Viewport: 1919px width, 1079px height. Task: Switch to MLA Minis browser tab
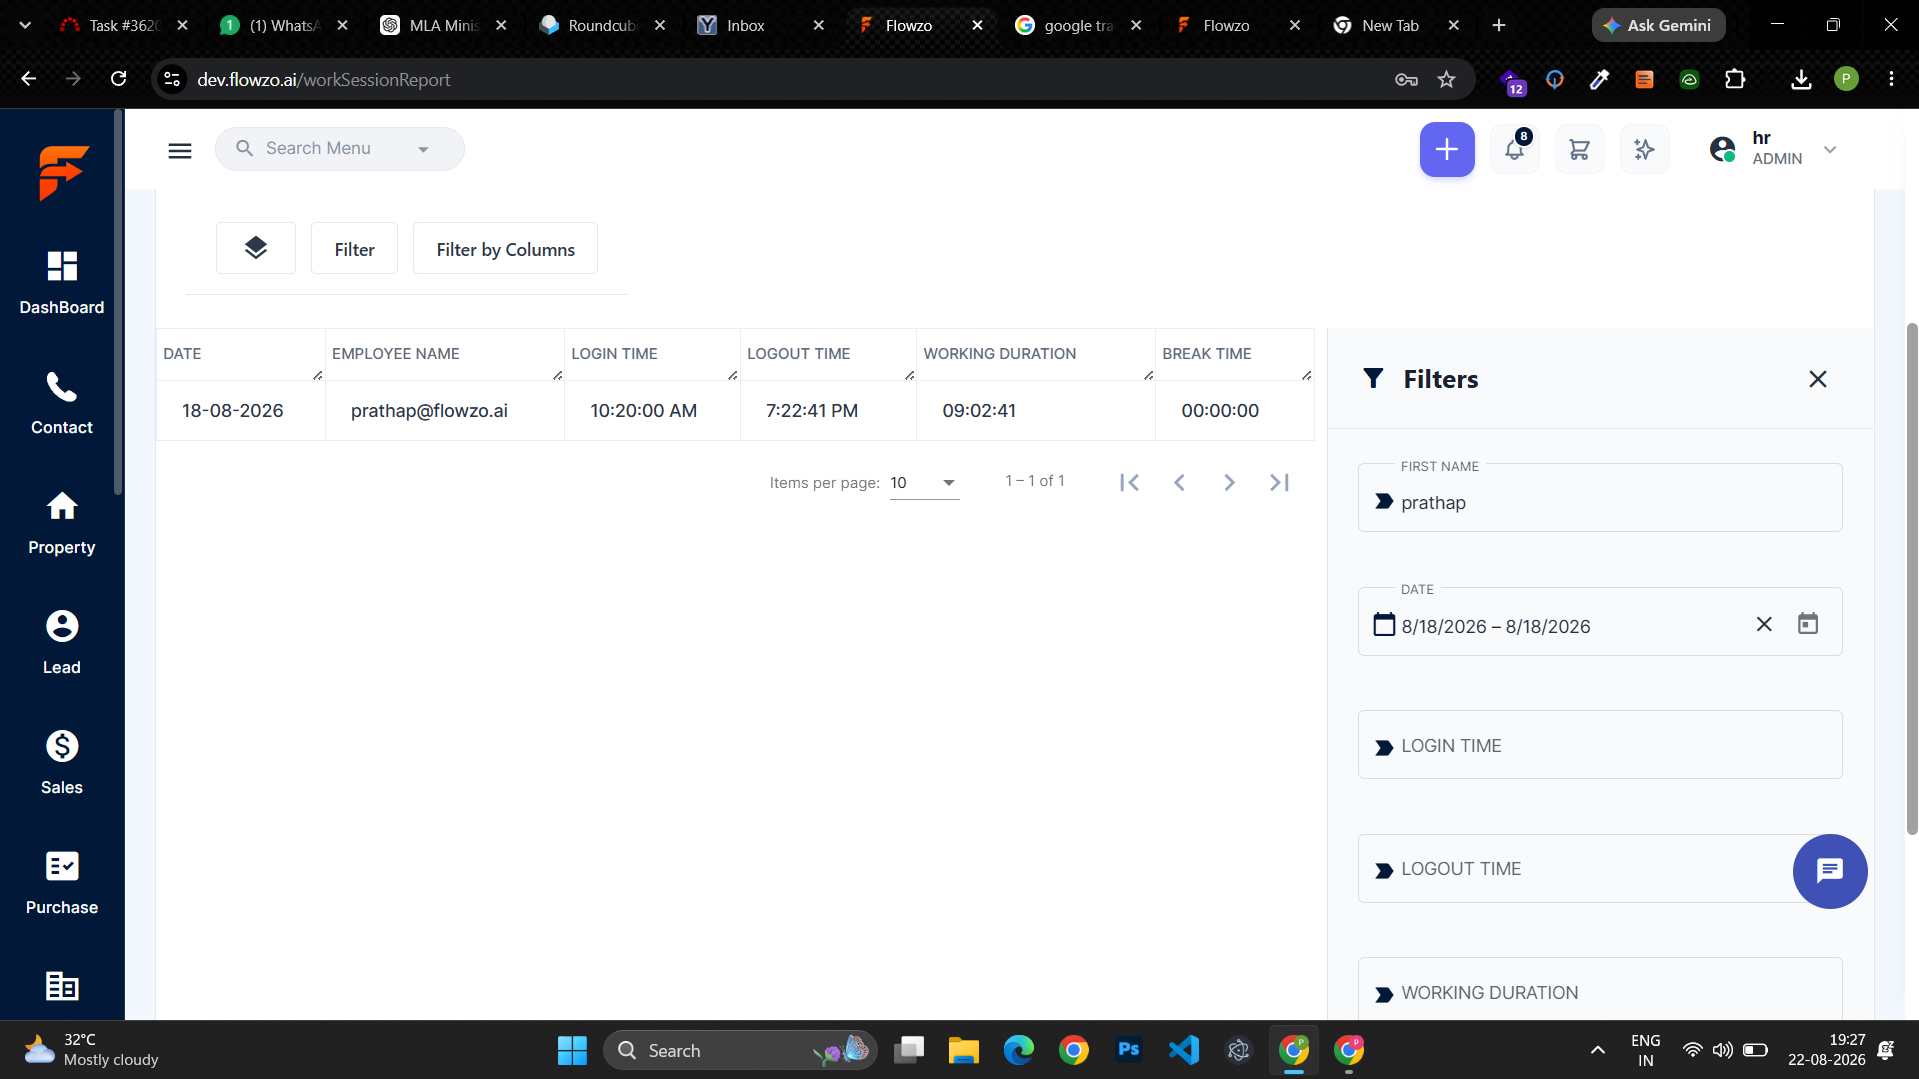443,25
